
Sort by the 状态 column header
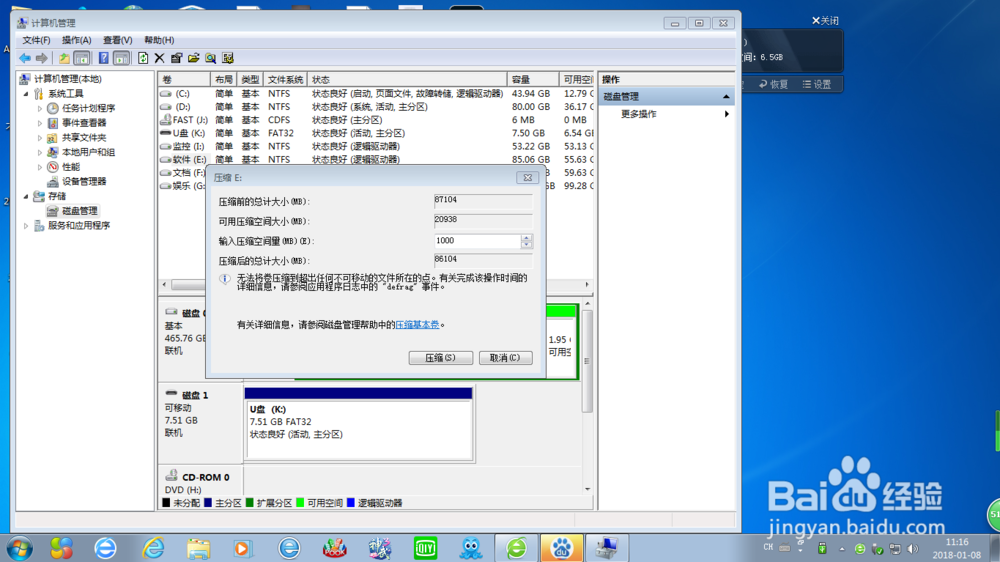pos(407,80)
